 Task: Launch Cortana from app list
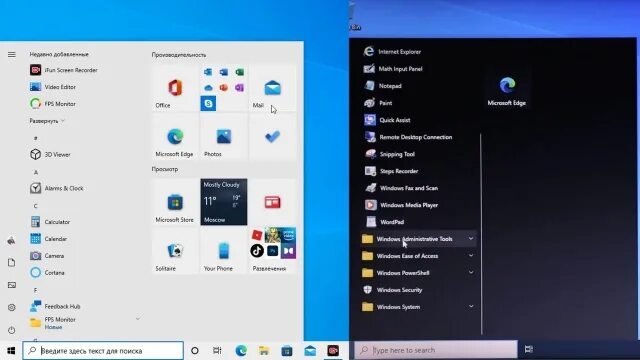coord(47,273)
